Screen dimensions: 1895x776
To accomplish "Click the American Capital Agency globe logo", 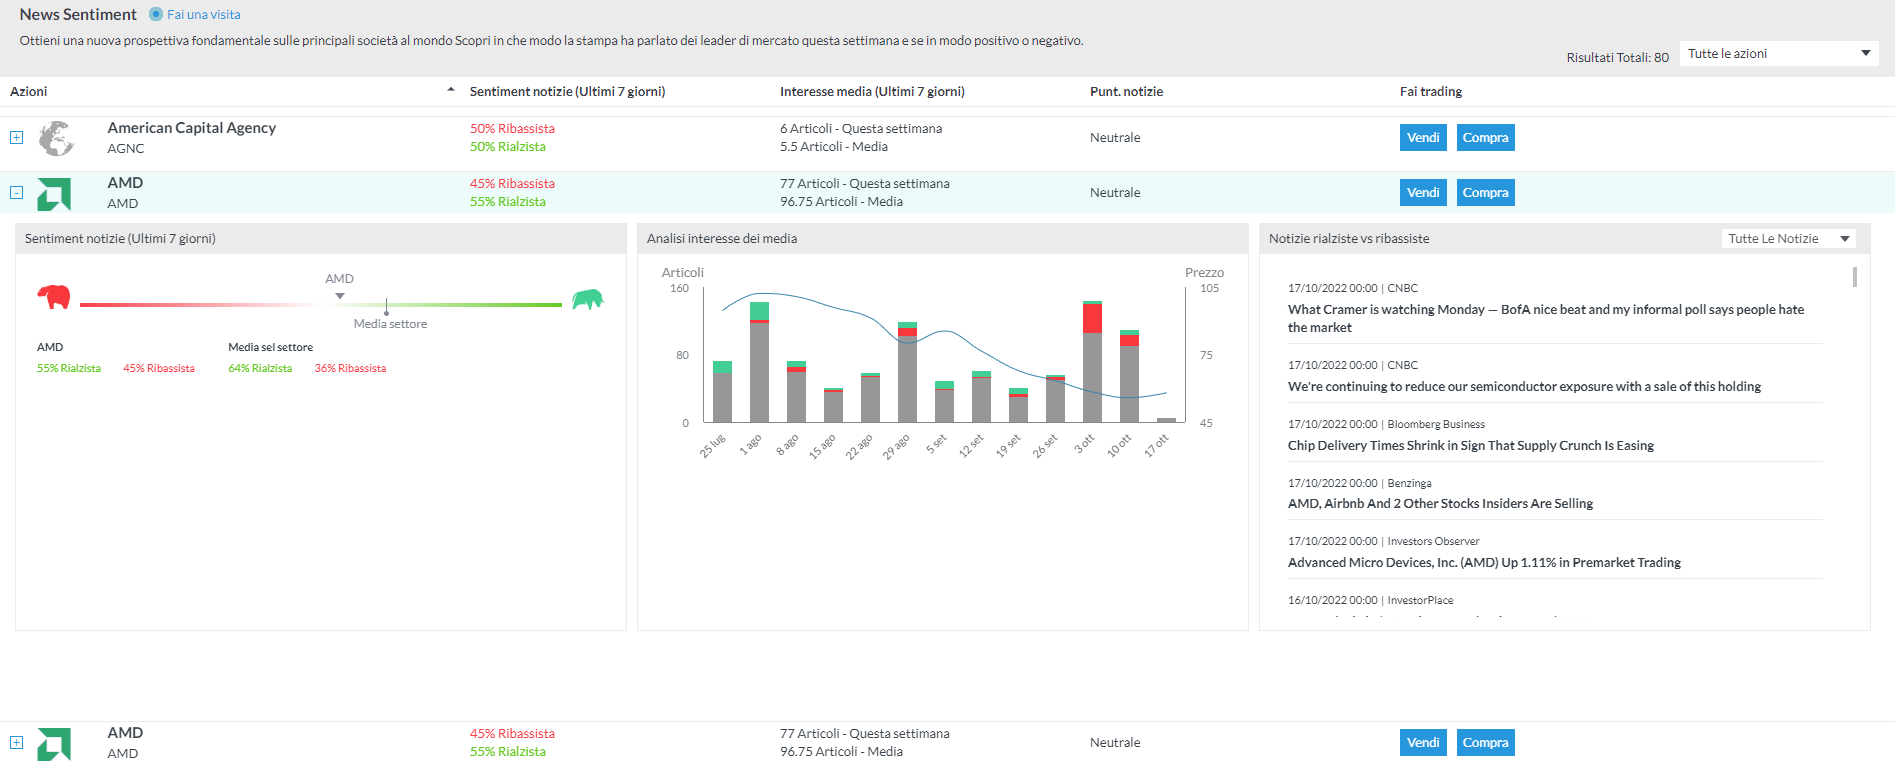I will coord(56,138).
